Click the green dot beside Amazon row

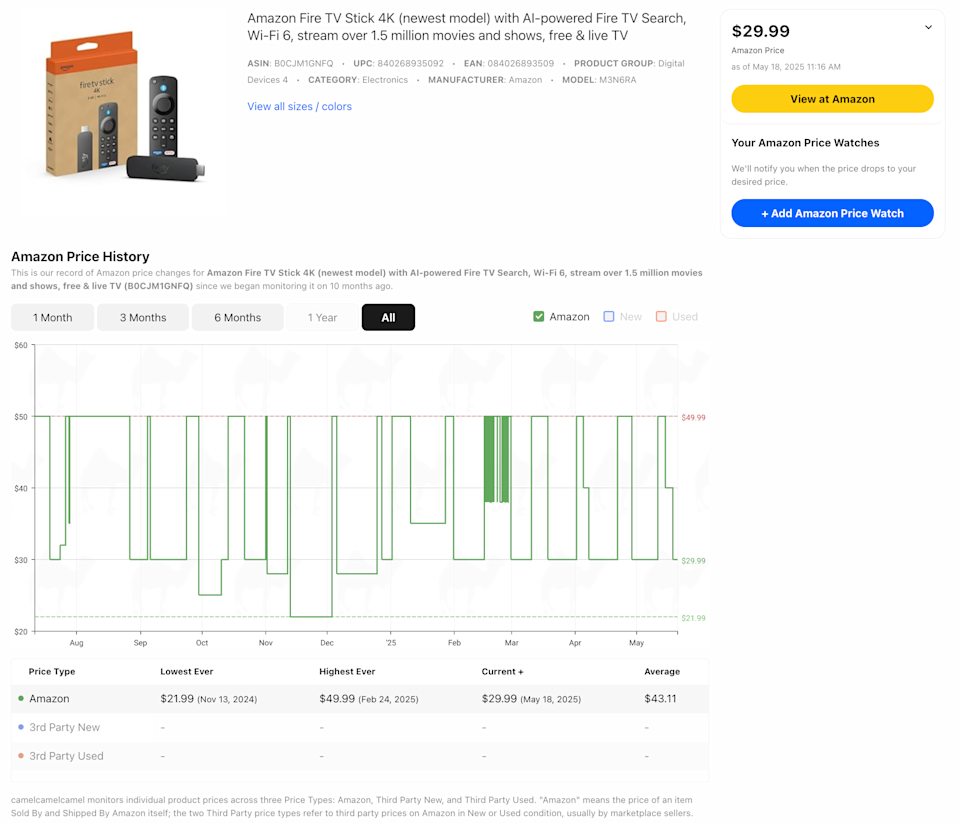coord(21,699)
